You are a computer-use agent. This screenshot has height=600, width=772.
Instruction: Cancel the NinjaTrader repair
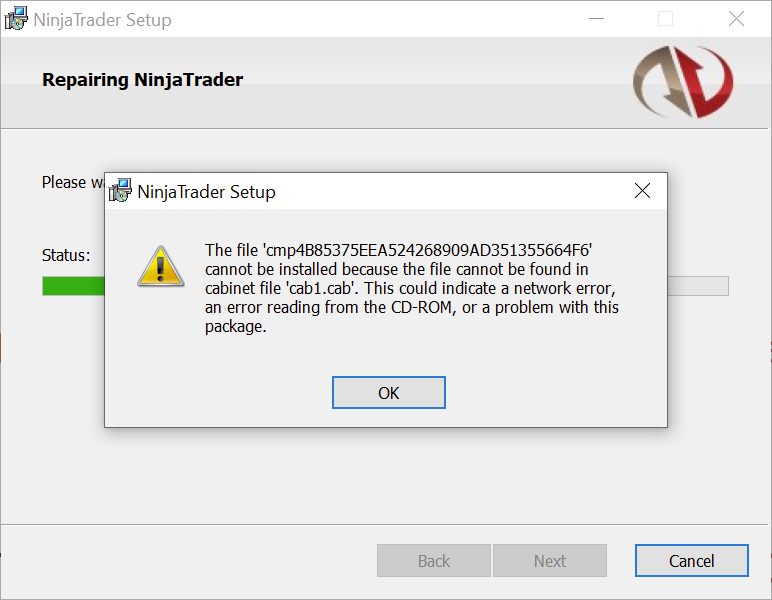pyautogui.click(x=691, y=561)
